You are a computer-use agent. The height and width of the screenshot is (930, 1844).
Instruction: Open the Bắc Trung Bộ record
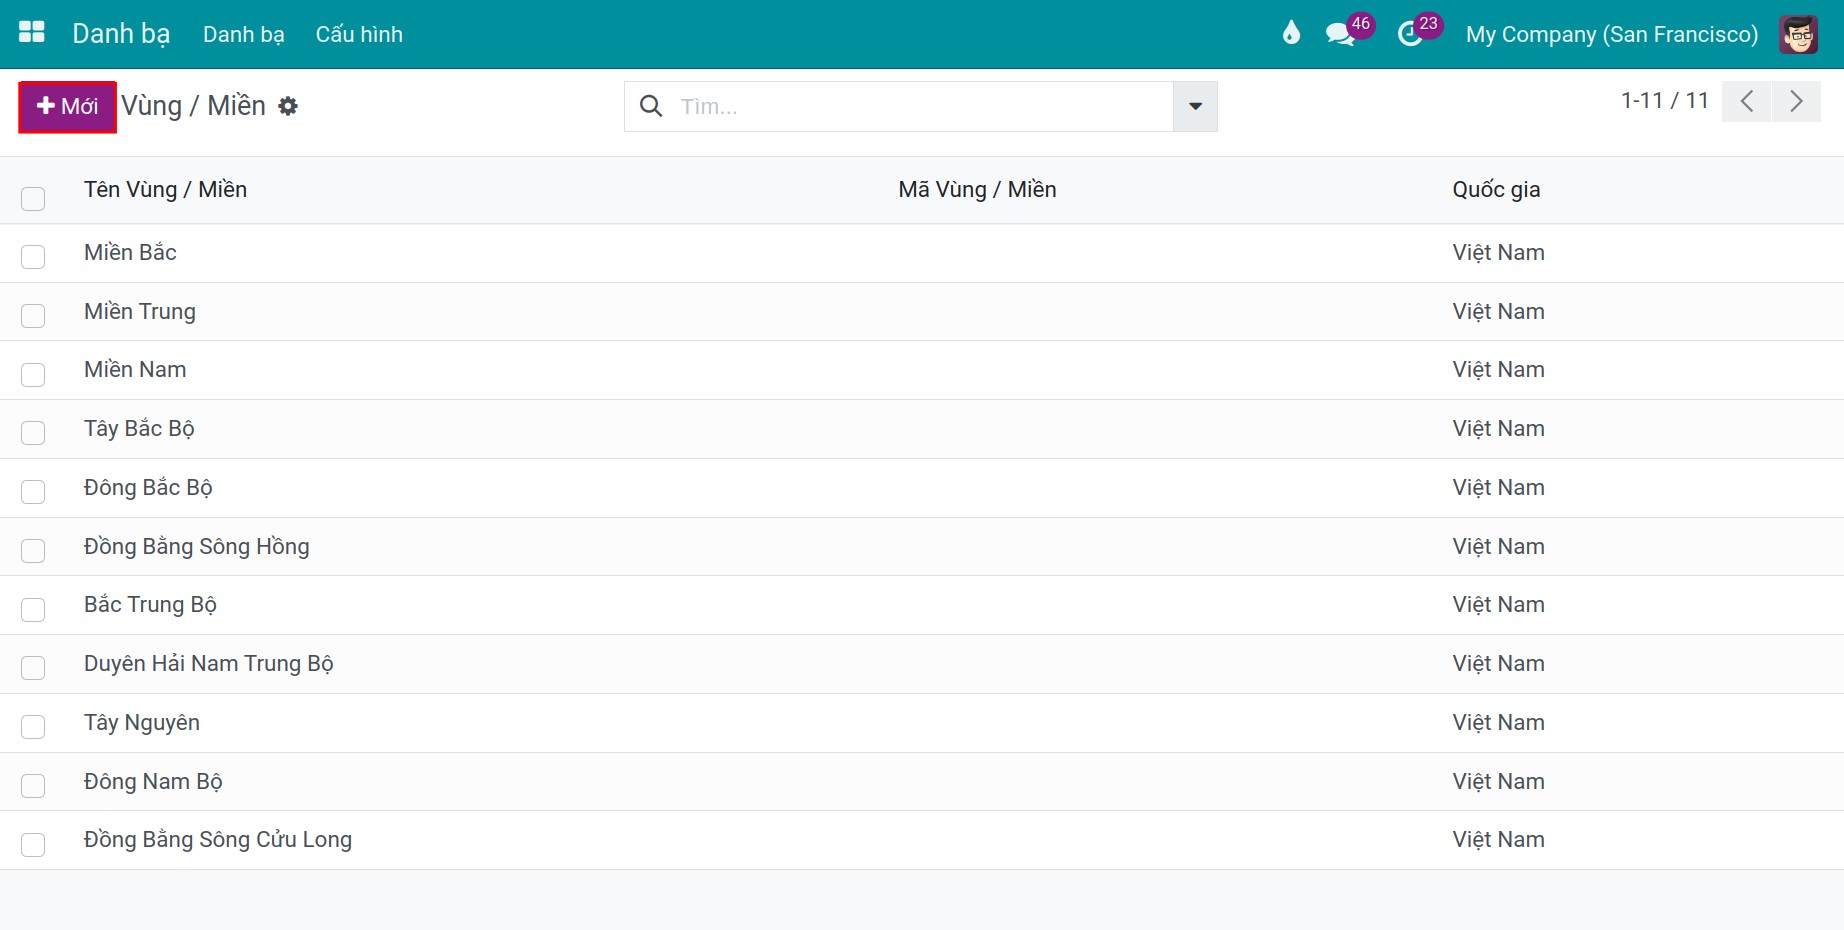150,604
